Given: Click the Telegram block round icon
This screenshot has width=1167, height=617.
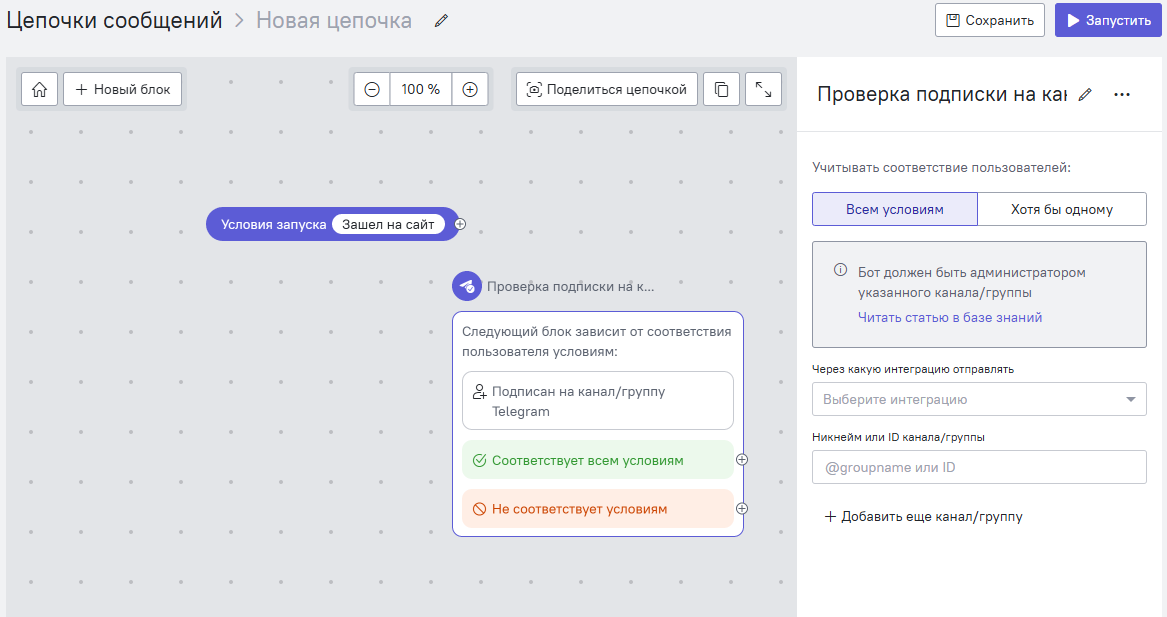Looking at the screenshot, I should click(x=467, y=287).
